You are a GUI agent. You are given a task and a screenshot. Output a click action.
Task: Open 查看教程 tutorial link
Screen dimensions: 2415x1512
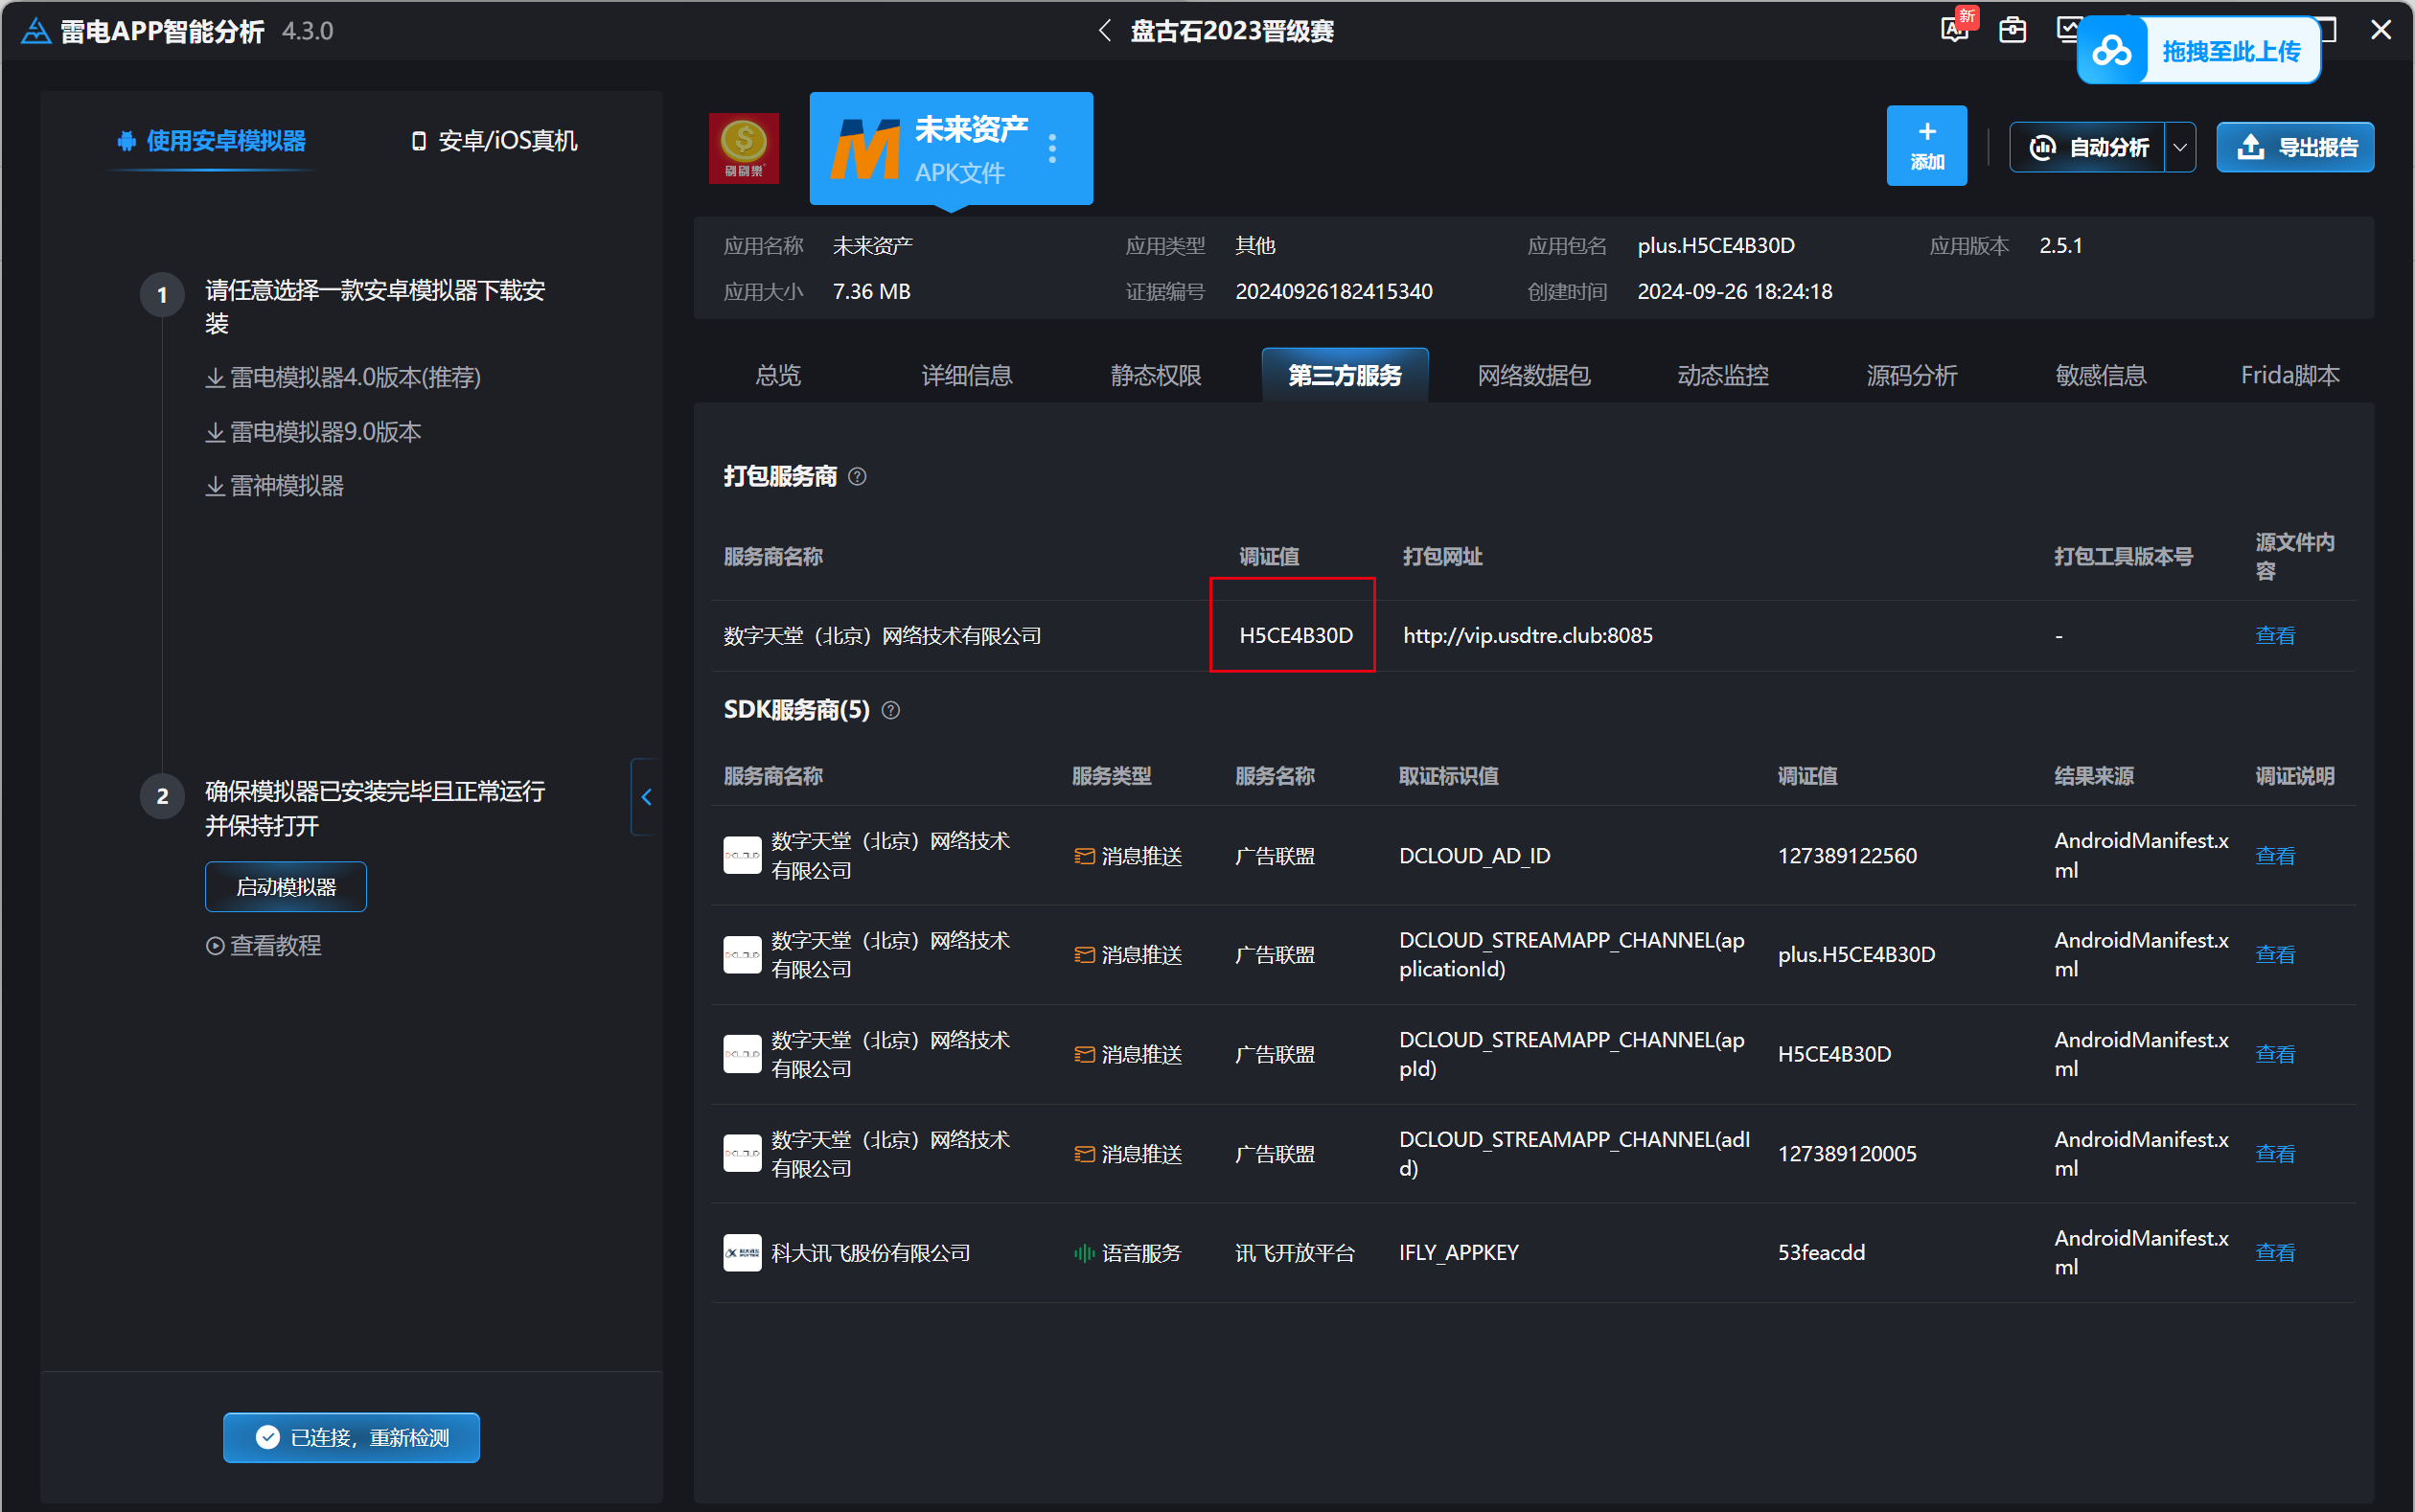click(264, 946)
